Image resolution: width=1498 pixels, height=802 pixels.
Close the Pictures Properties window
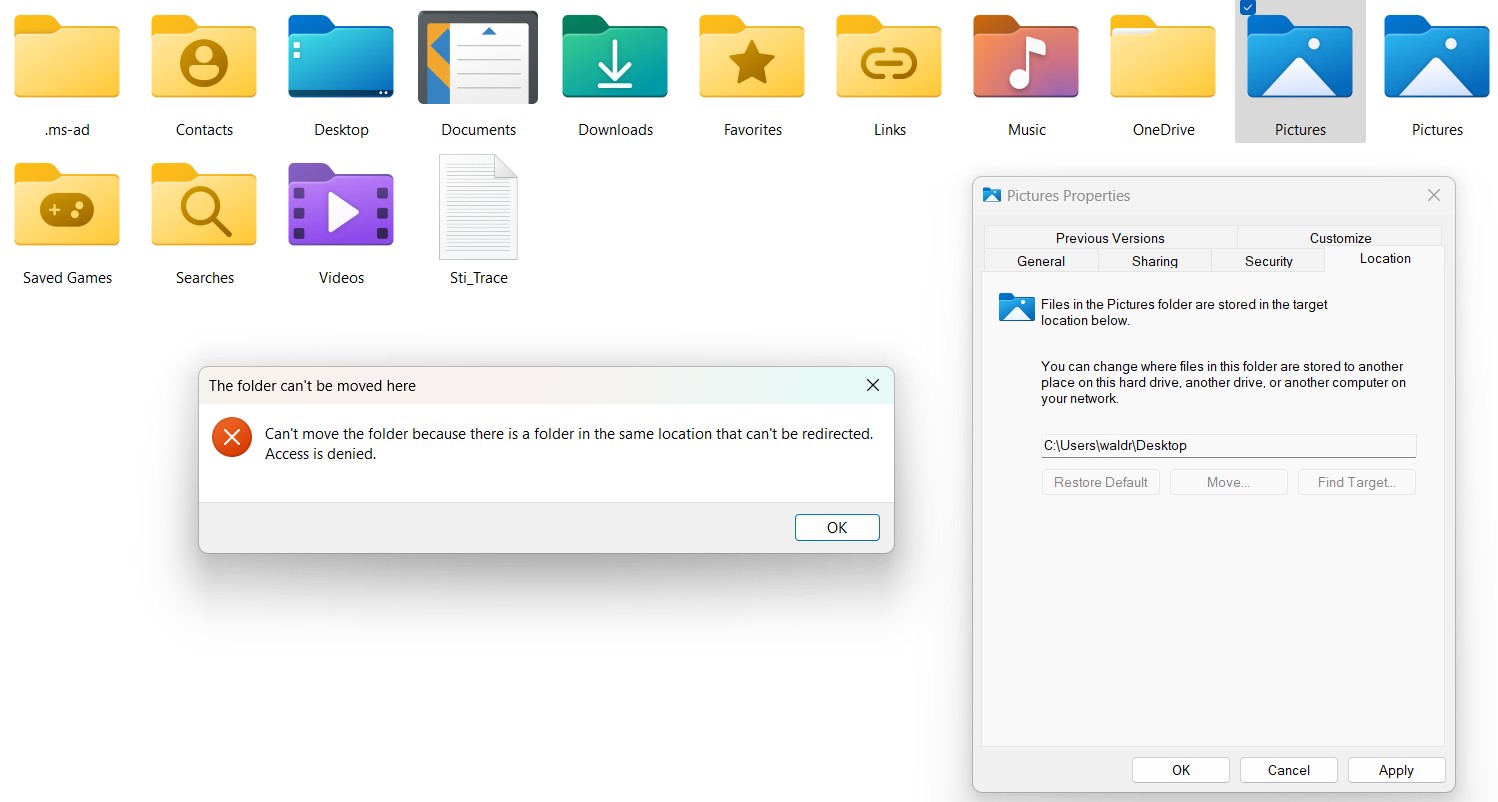click(1434, 195)
